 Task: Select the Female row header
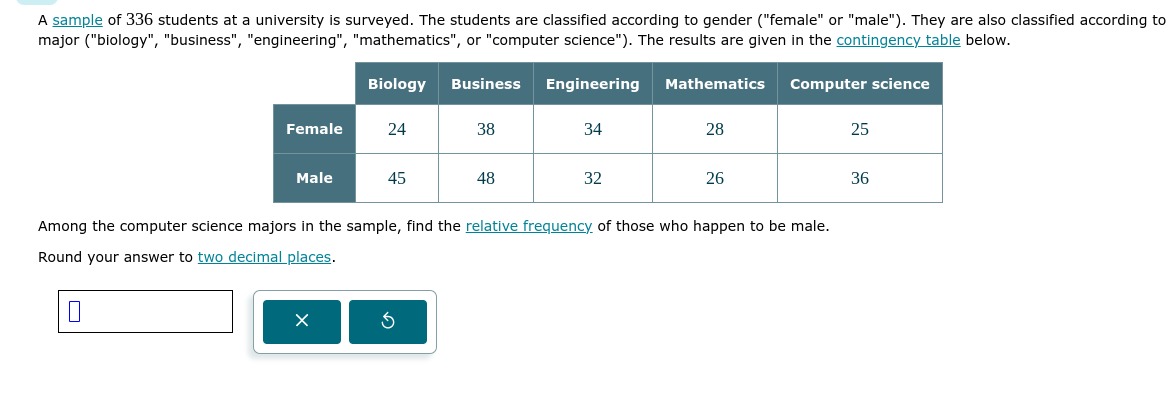(x=314, y=129)
